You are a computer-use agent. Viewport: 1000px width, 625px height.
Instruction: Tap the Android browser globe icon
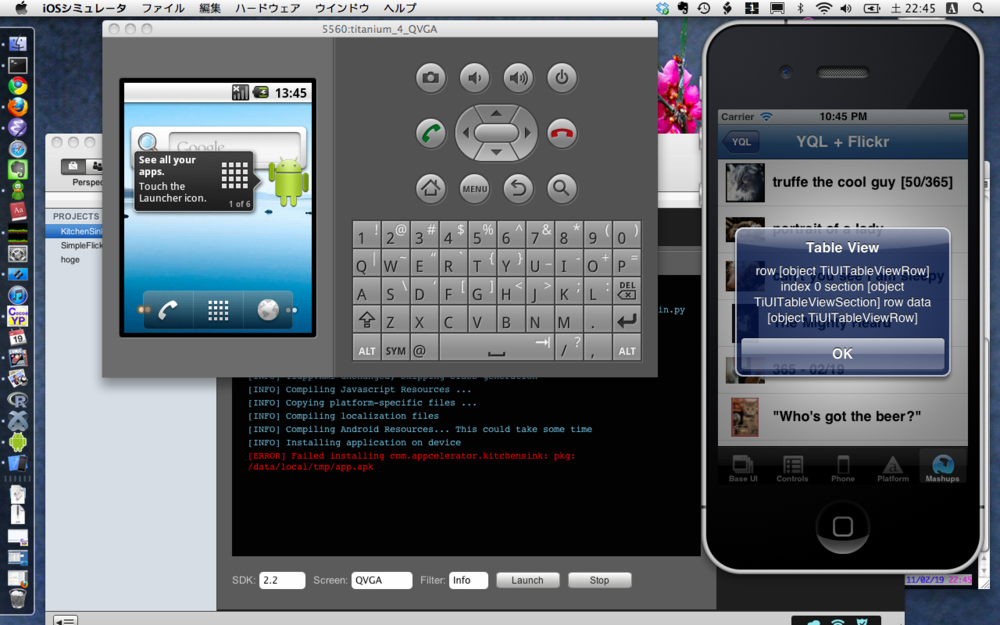tap(268, 310)
